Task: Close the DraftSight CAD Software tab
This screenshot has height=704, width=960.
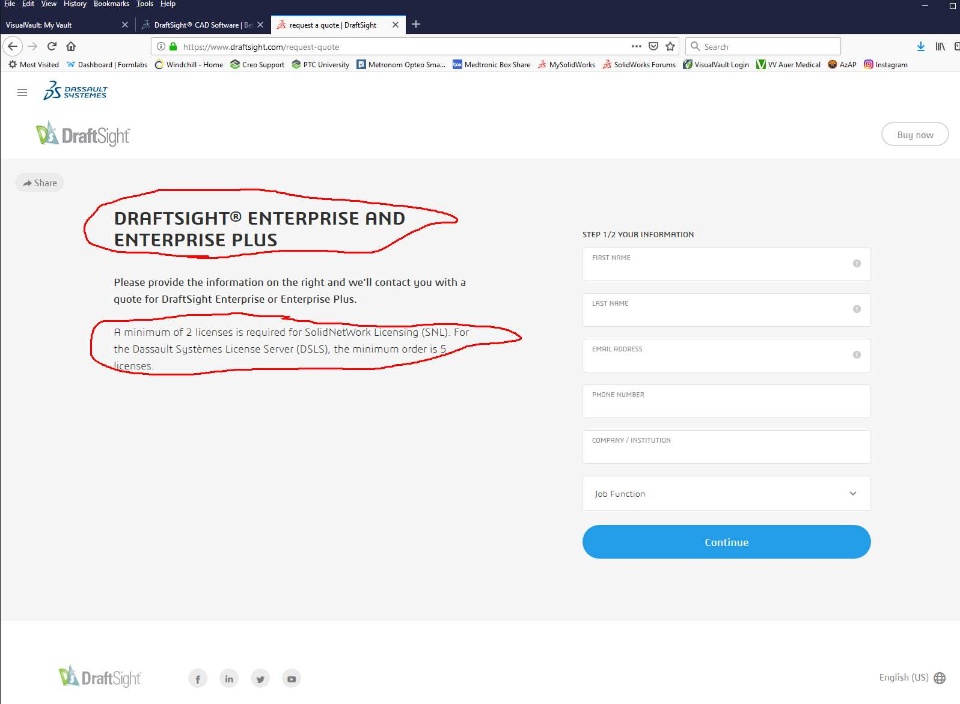Action: (x=260, y=25)
